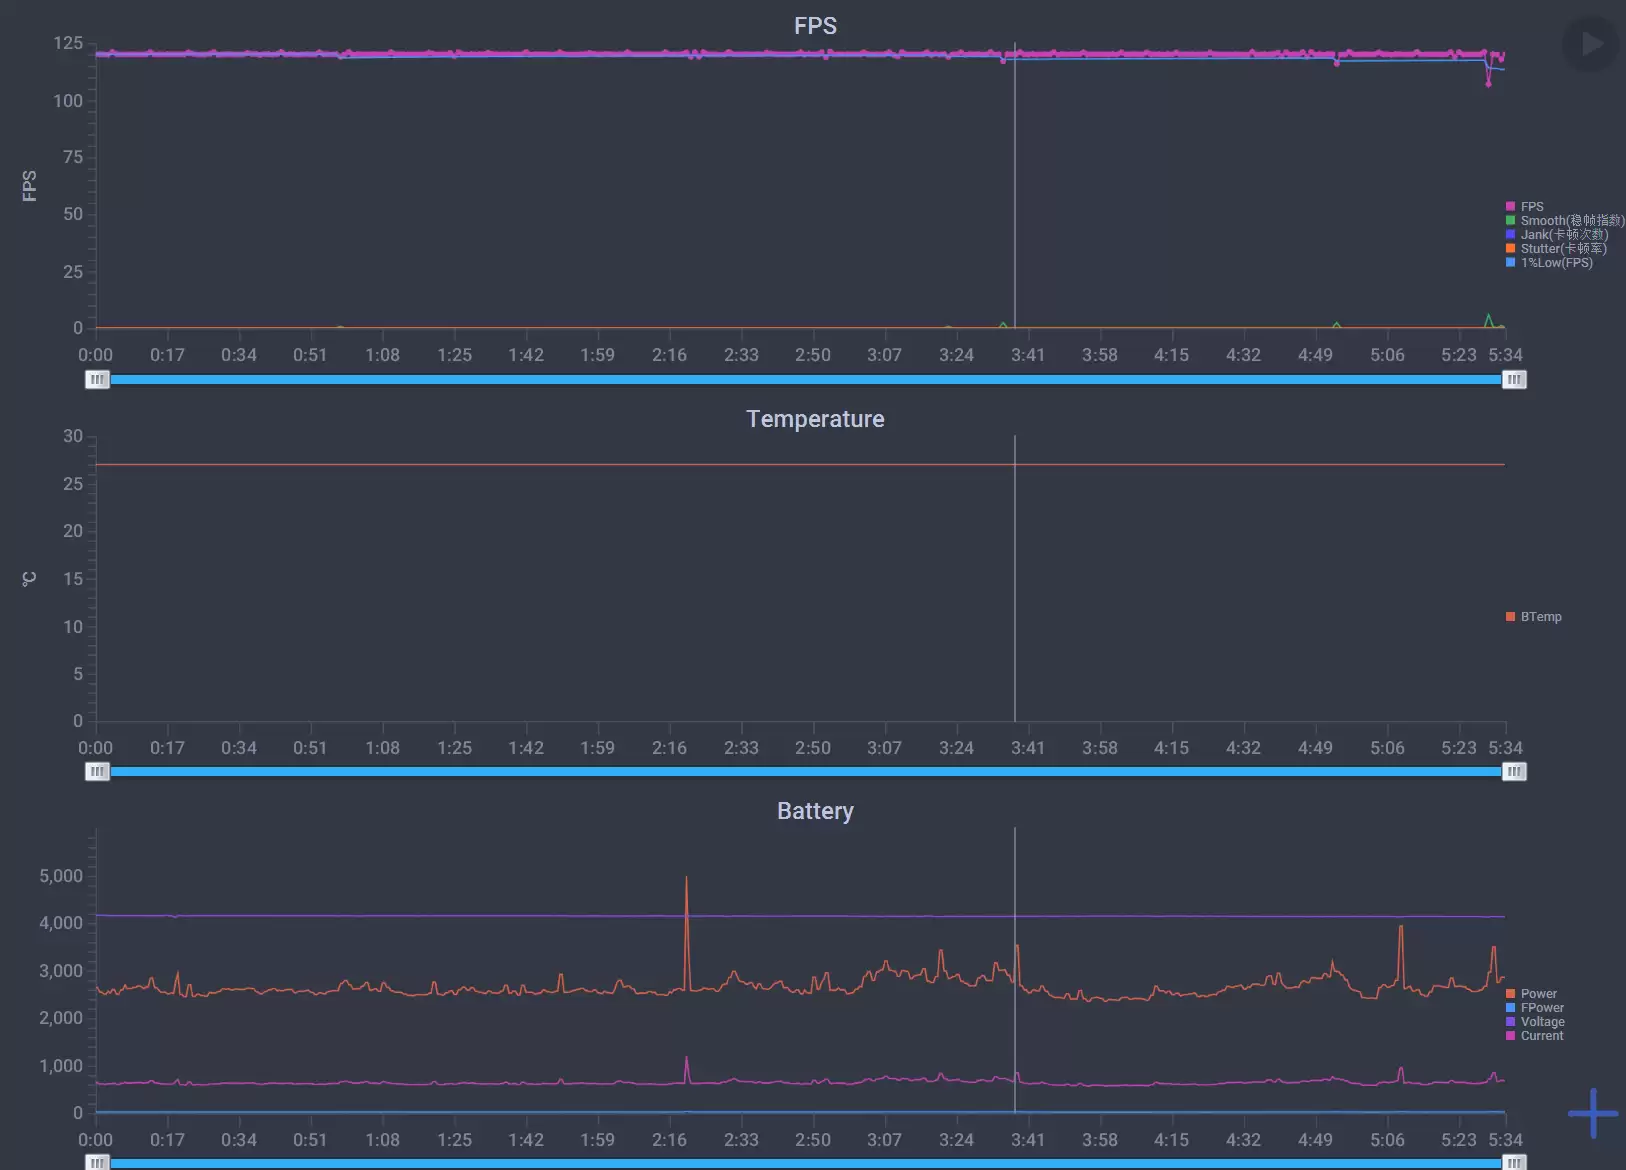Toggle the Power series visibility
This screenshot has width=1626, height=1170.
(1510, 993)
